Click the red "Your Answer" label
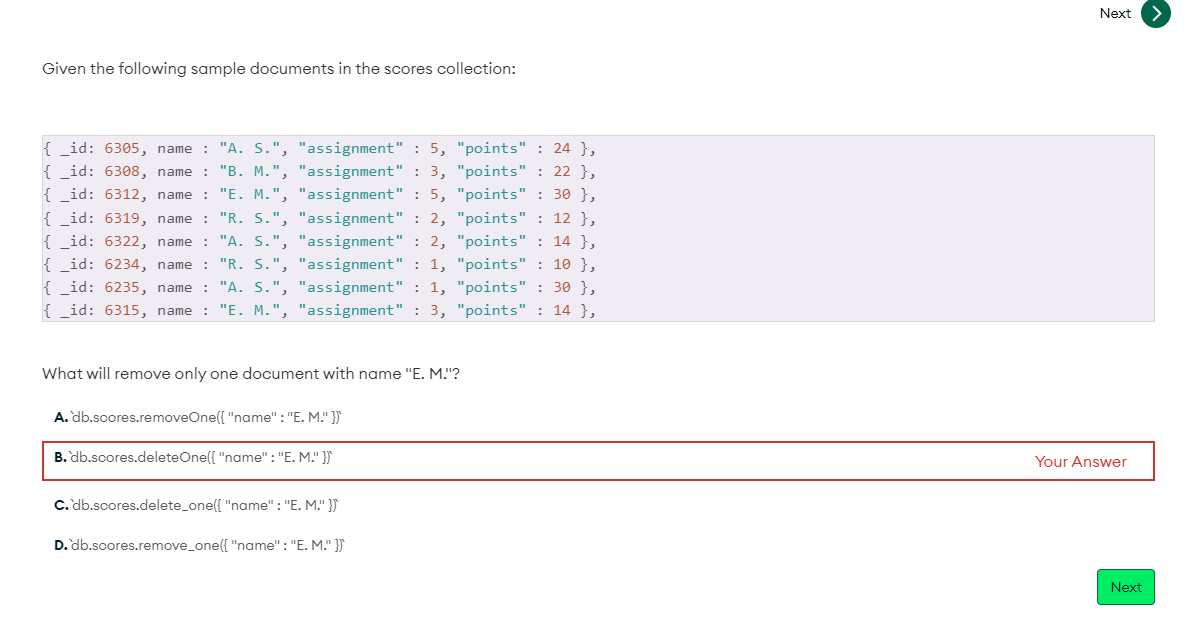 click(1080, 462)
